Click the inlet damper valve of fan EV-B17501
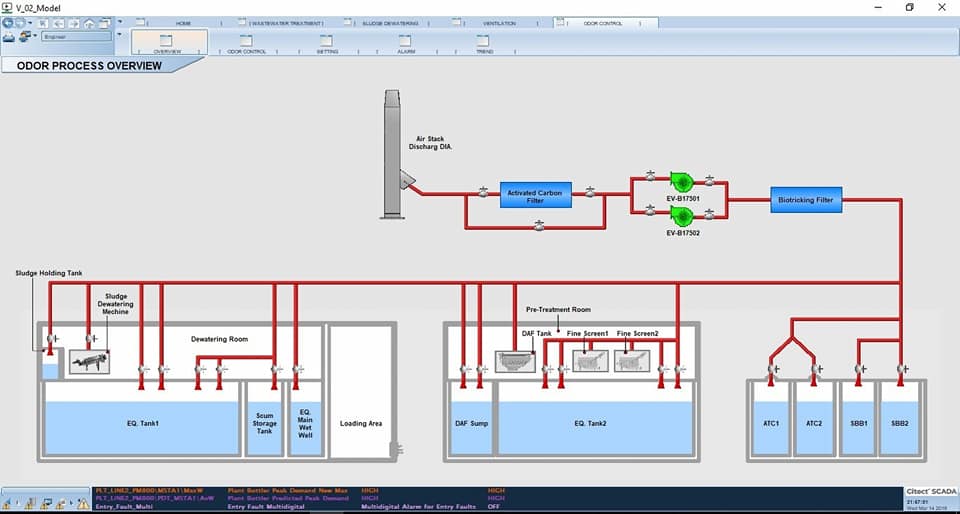 pos(650,177)
